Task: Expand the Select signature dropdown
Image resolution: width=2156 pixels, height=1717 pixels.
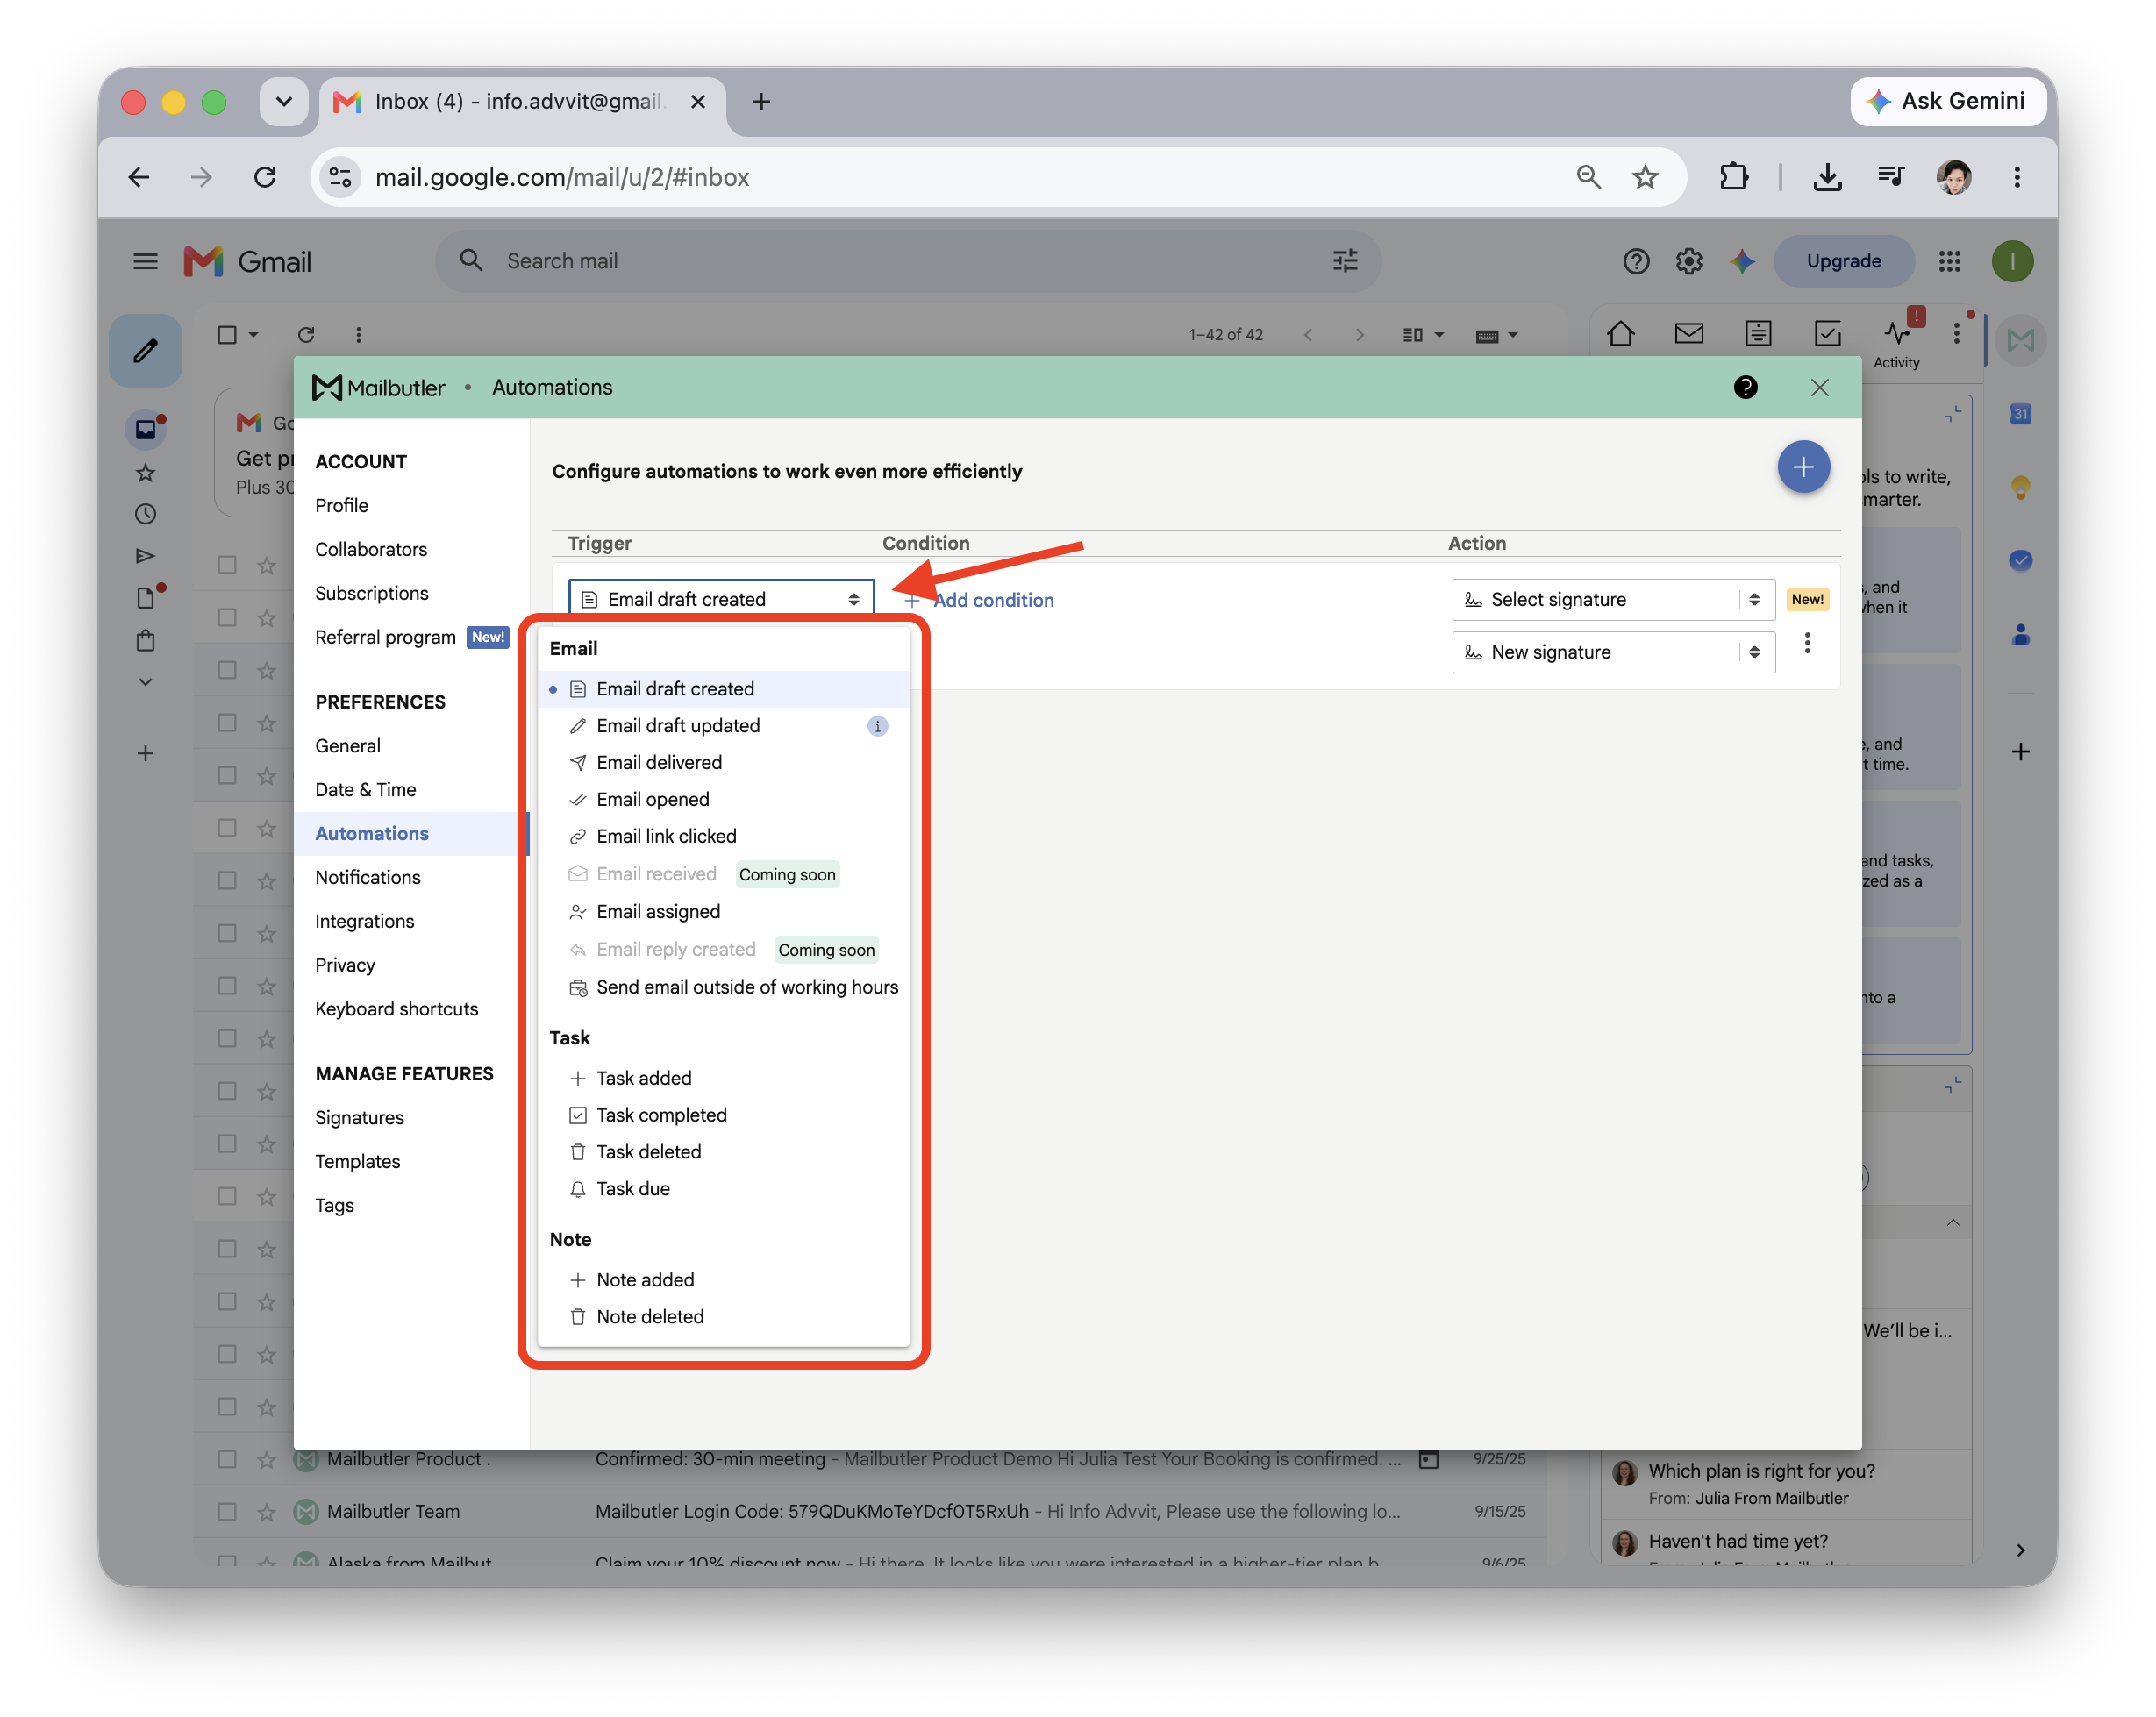Action: [1612, 599]
